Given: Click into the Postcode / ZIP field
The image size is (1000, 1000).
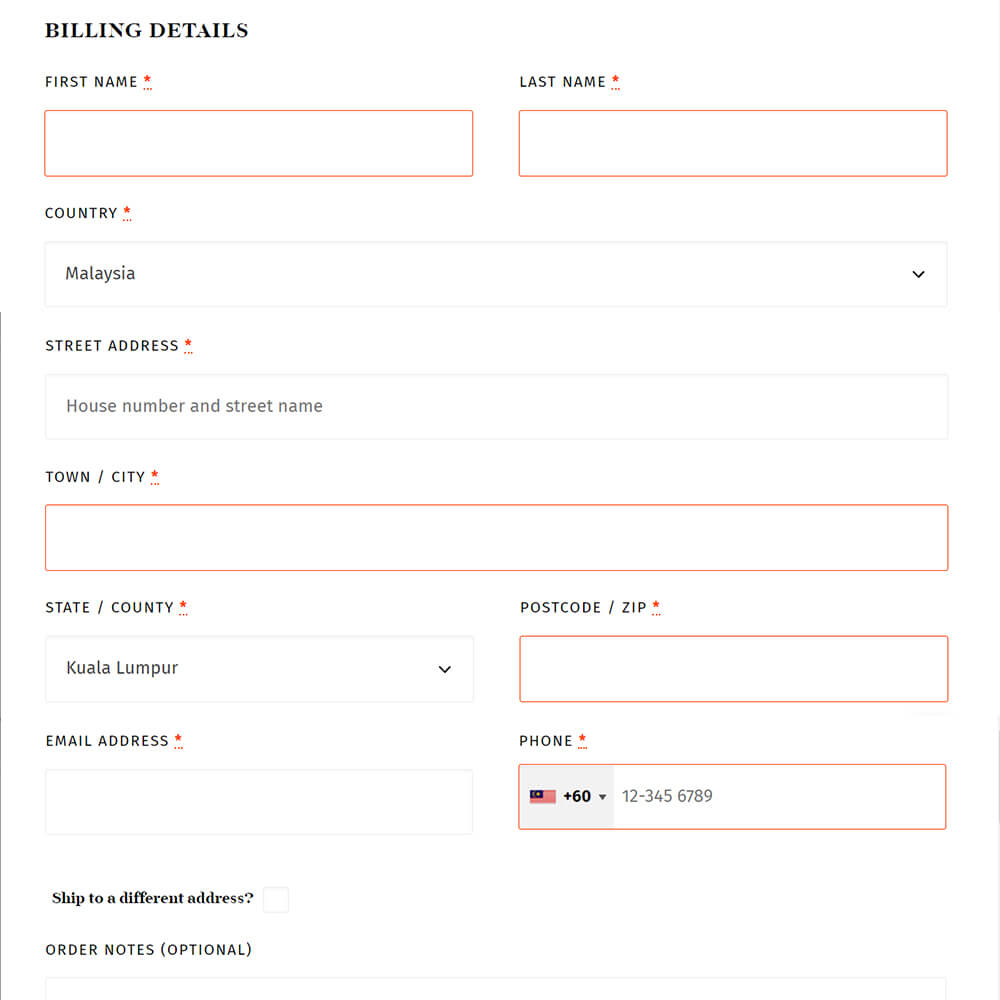Looking at the screenshot, I should point(733,668).
